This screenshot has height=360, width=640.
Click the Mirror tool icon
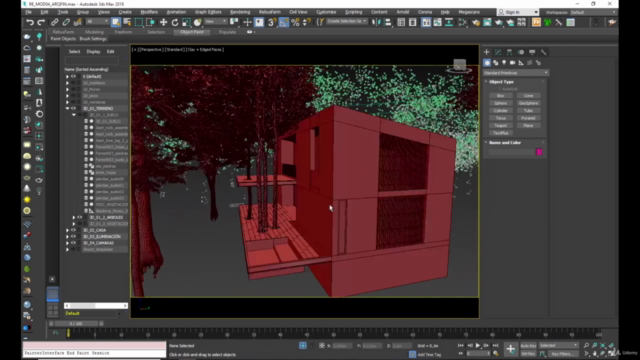tap(376, 22)
